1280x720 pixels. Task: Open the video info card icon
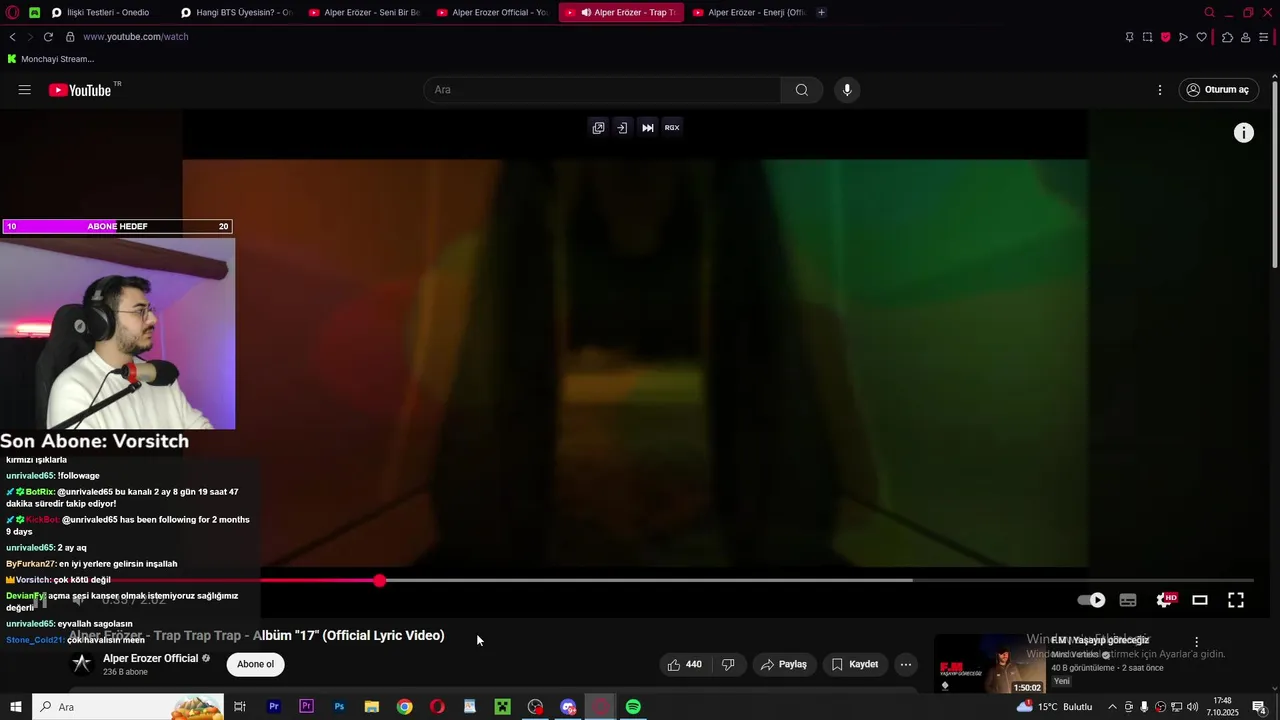pos(1244,133)
